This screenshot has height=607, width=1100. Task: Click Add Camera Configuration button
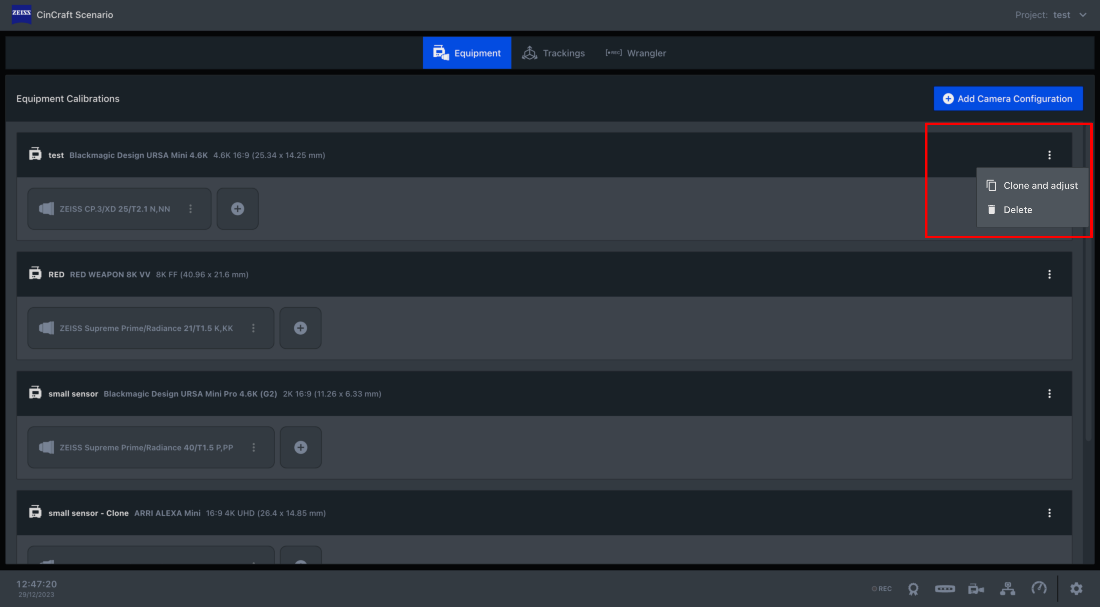(1008, 99)
